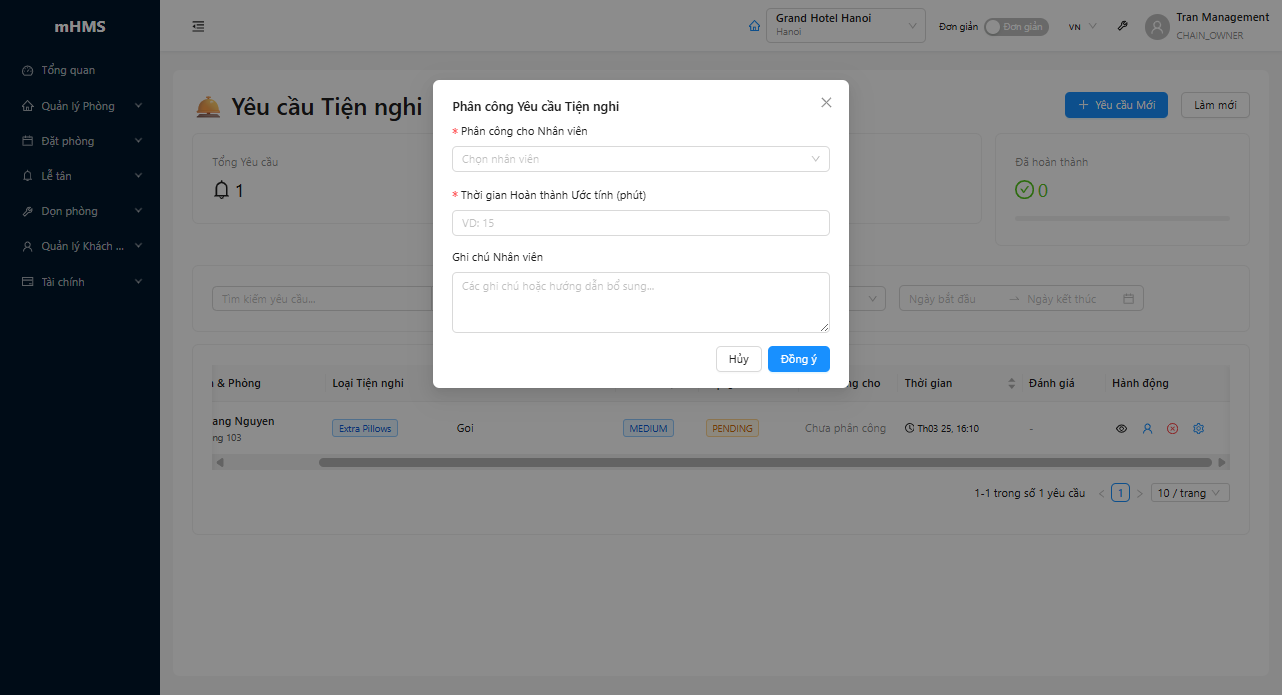Click the sidebar collapse icon next to mHMS logo

(197, 26)
